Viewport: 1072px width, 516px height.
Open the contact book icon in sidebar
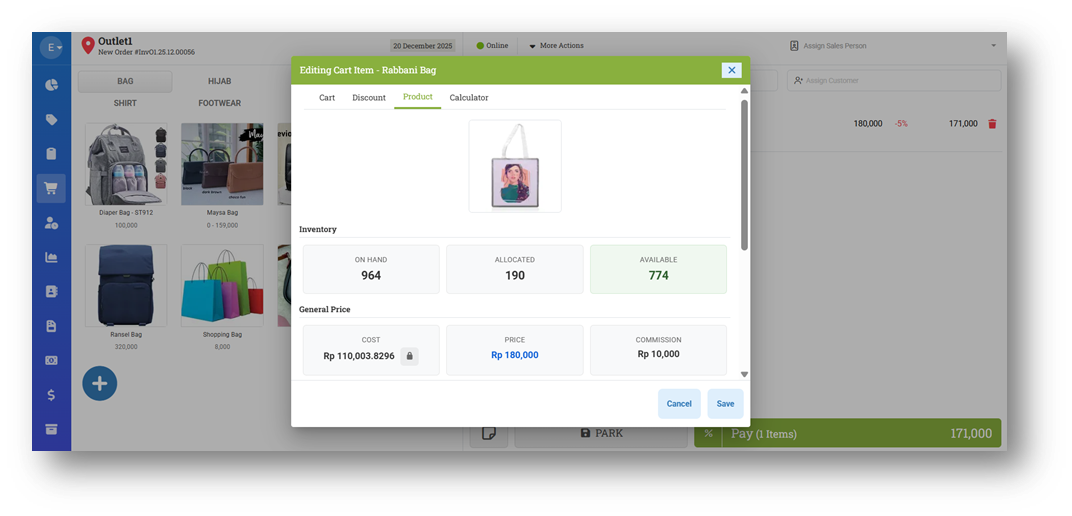pos(51,291)
